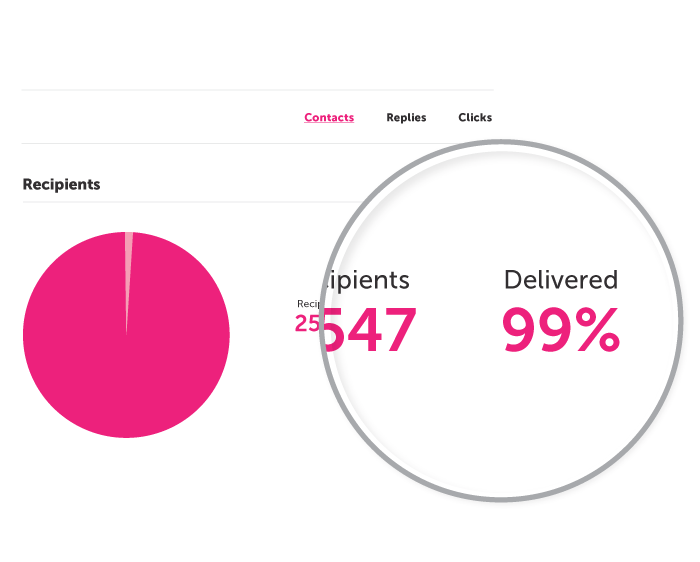Click the small Recipients label beside the chart

tap(308, 304)
